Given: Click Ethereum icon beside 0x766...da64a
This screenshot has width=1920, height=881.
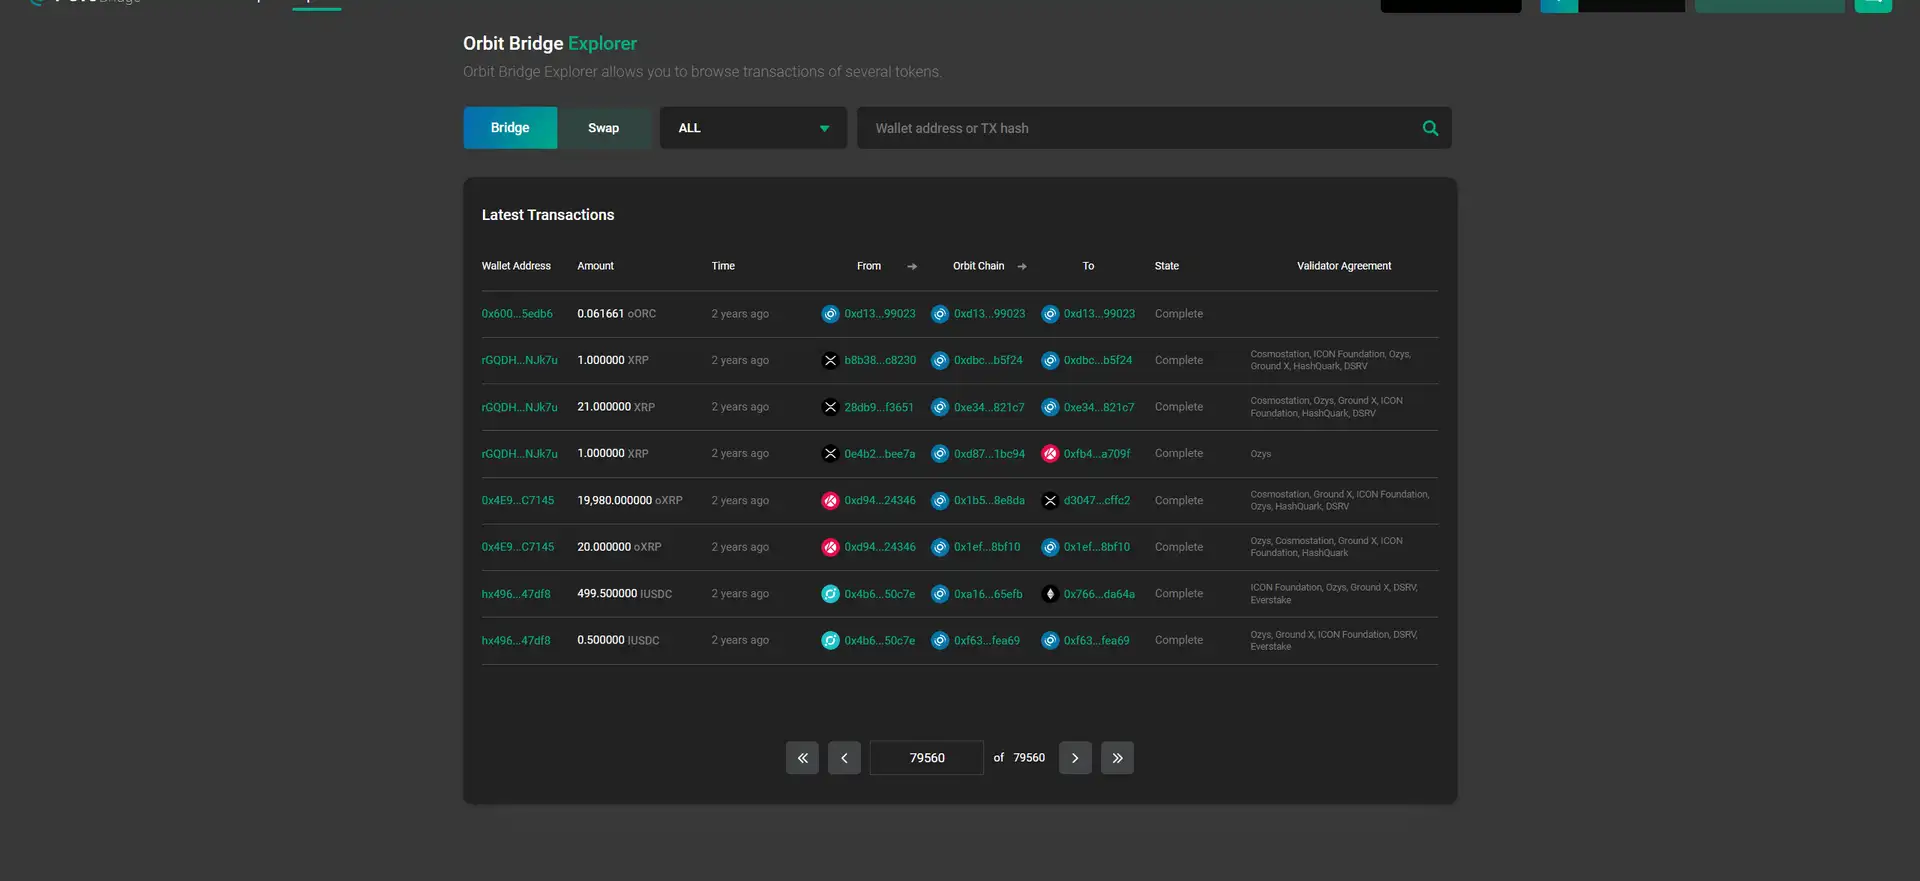Looking at the screenshot, I should point(1050,594).
